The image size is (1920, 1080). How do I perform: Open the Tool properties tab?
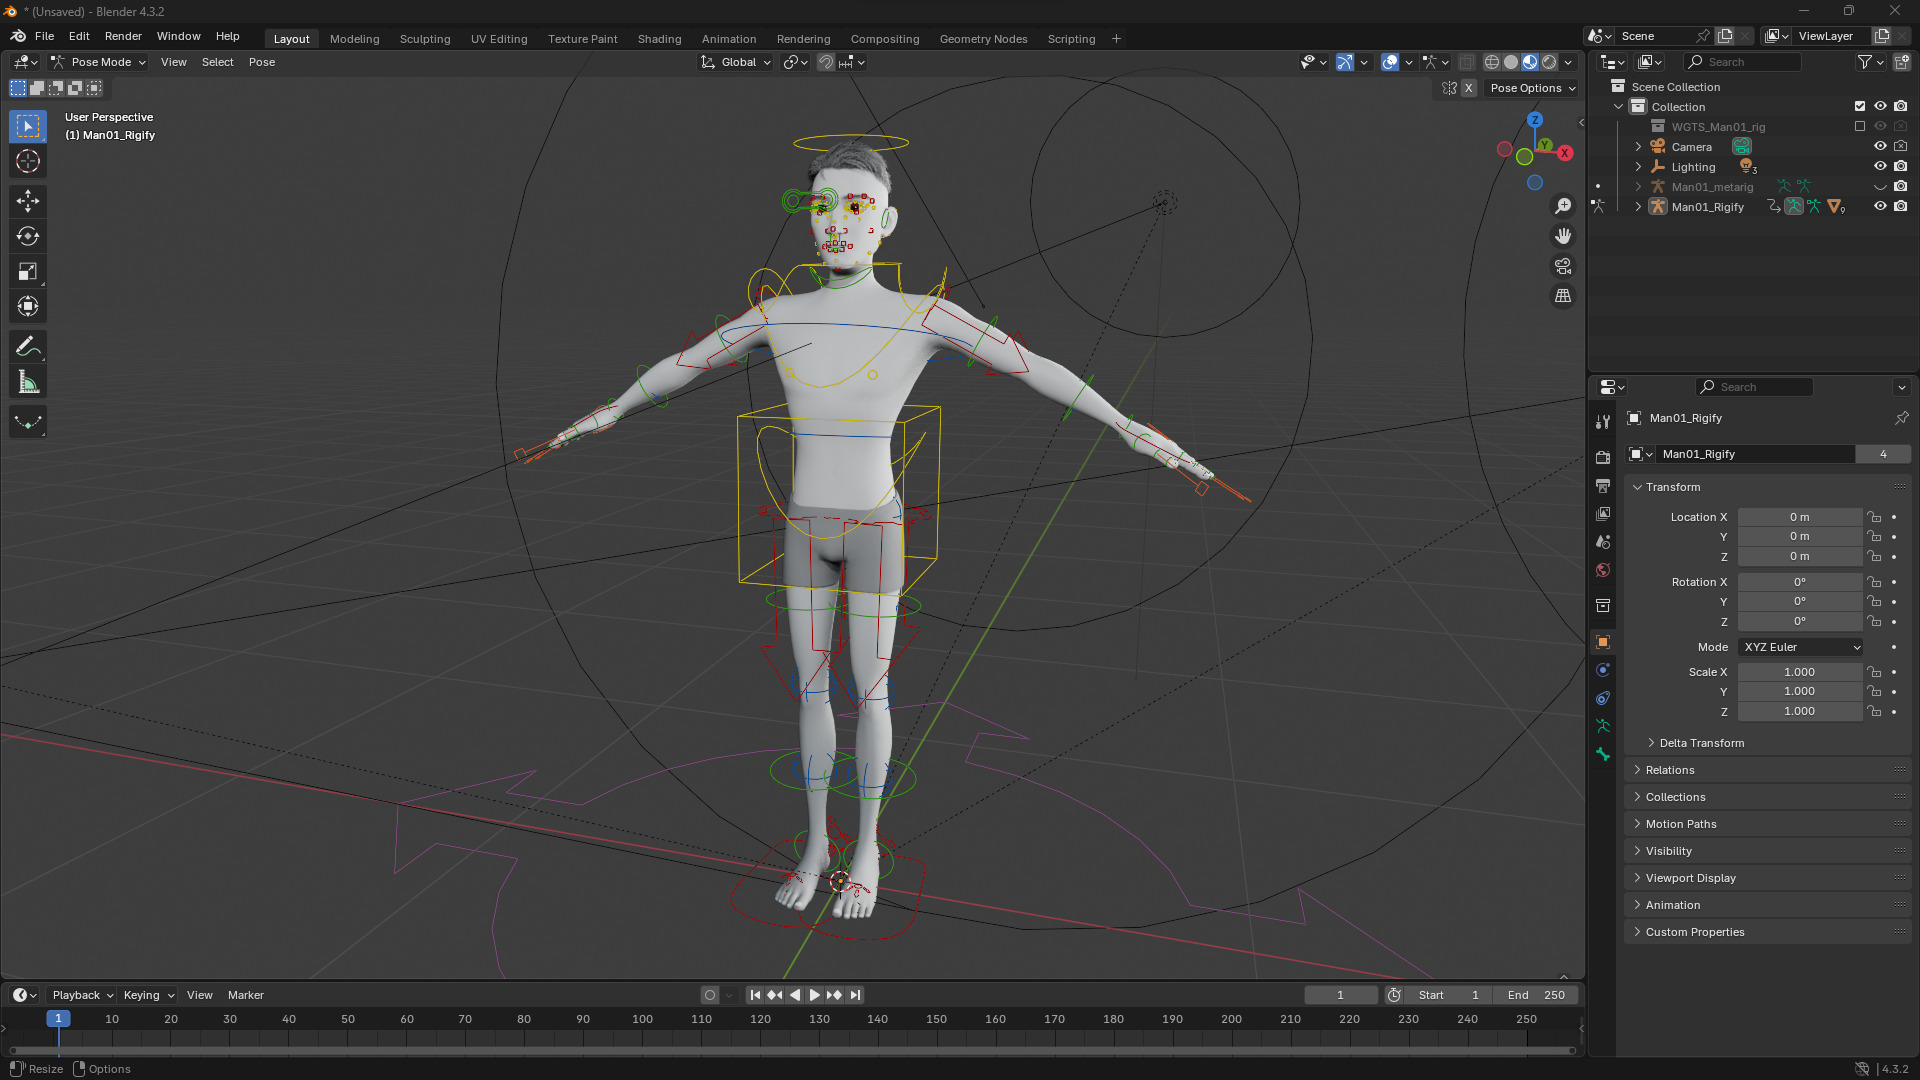point(1603,422)
